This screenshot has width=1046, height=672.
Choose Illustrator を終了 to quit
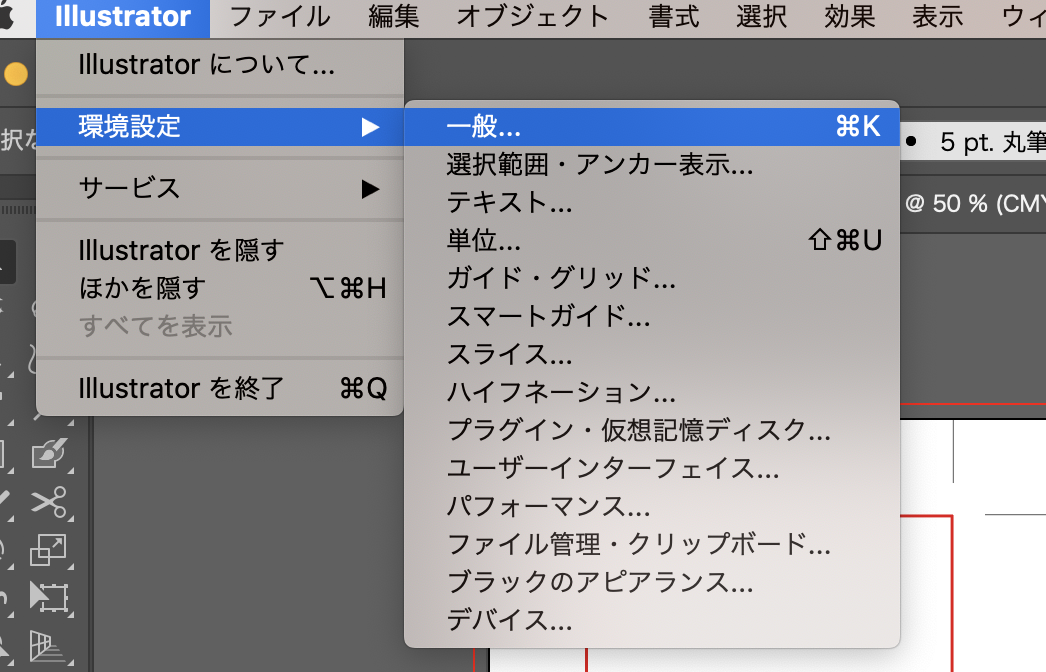(219, 388)
